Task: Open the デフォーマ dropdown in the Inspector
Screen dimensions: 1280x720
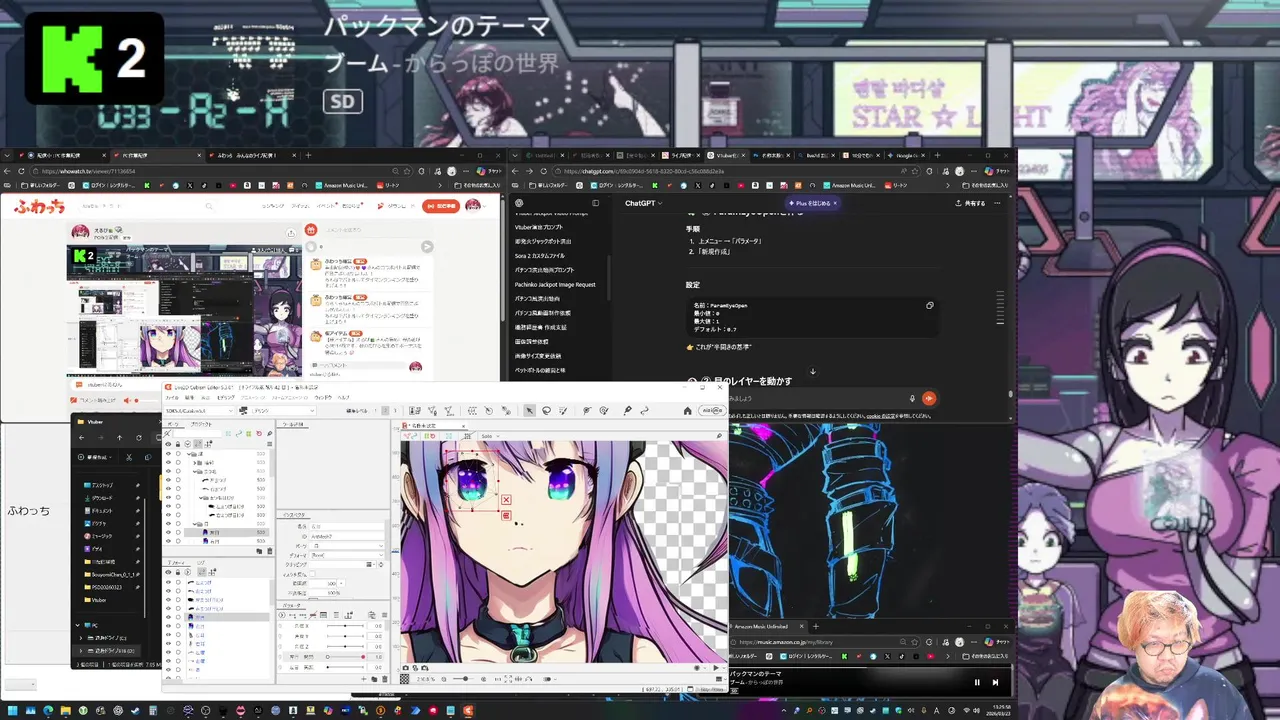Action: 347,555
